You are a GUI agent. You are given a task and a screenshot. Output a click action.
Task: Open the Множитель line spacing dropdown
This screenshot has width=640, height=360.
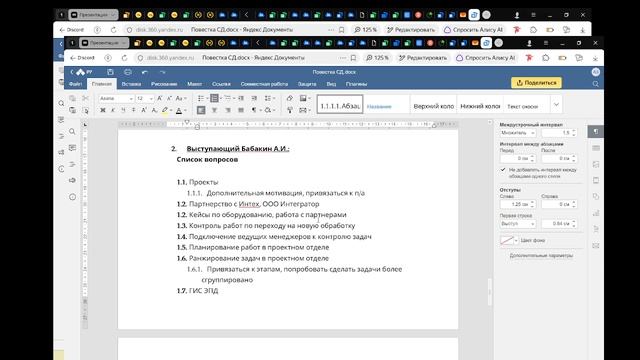click(x=518, y=133)
